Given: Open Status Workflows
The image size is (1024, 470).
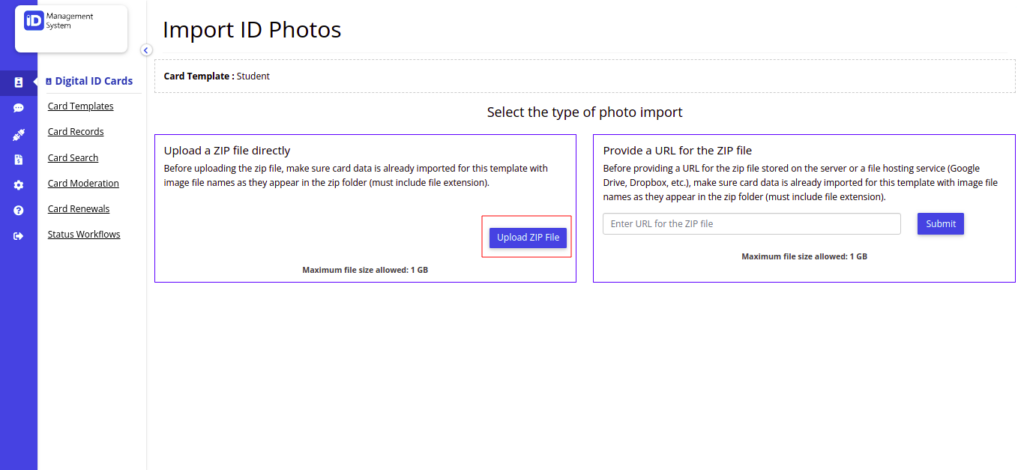Looking at the screenshot, I should click(x=84, y=234).
